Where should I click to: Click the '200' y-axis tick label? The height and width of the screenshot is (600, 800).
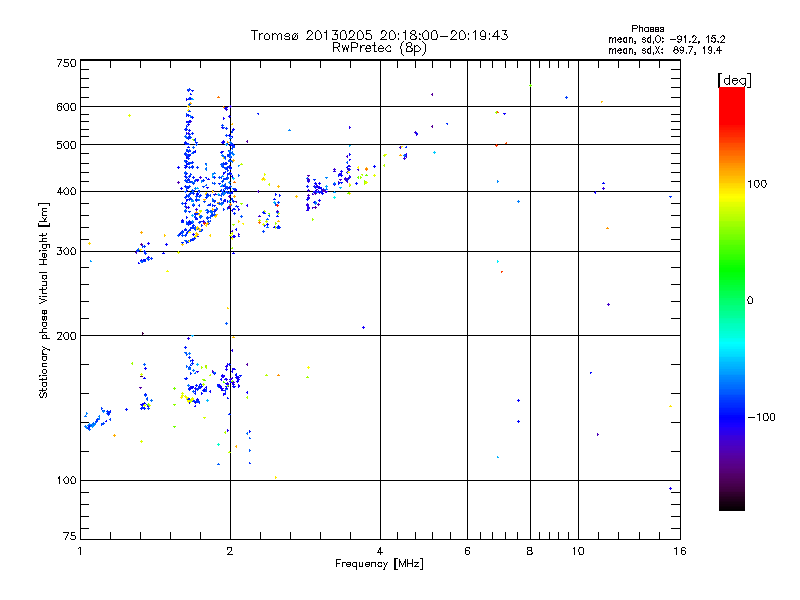coord(66,336)
